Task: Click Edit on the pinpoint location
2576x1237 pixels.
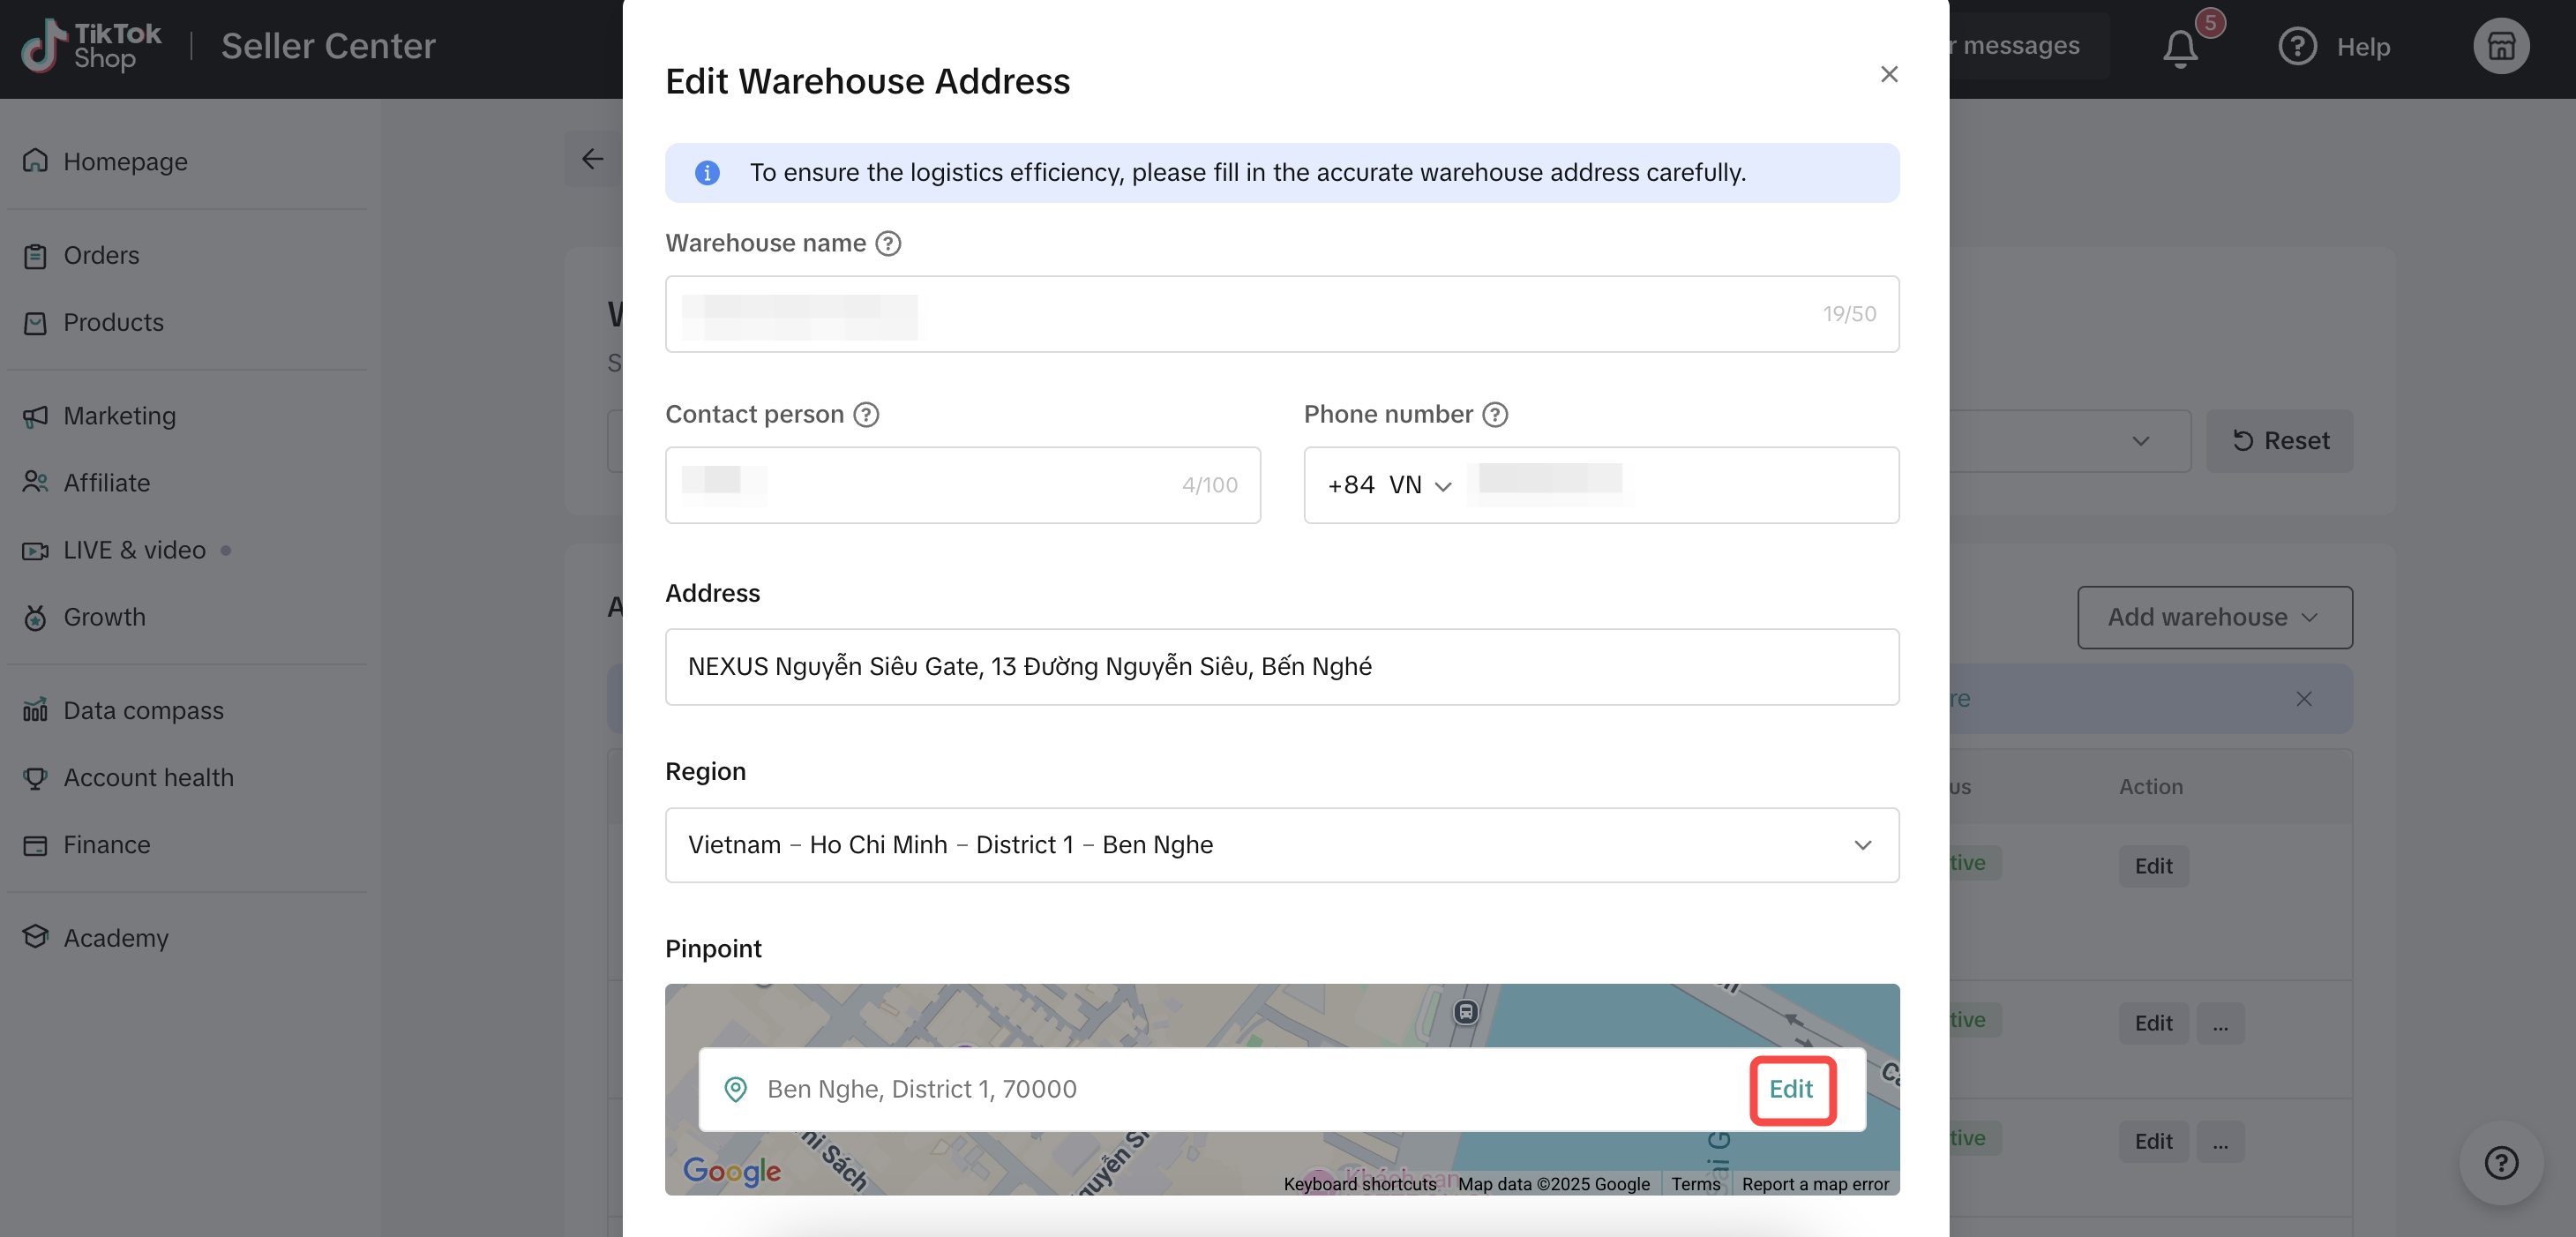Action: pyautogui.click(x=1790, y=1089)
